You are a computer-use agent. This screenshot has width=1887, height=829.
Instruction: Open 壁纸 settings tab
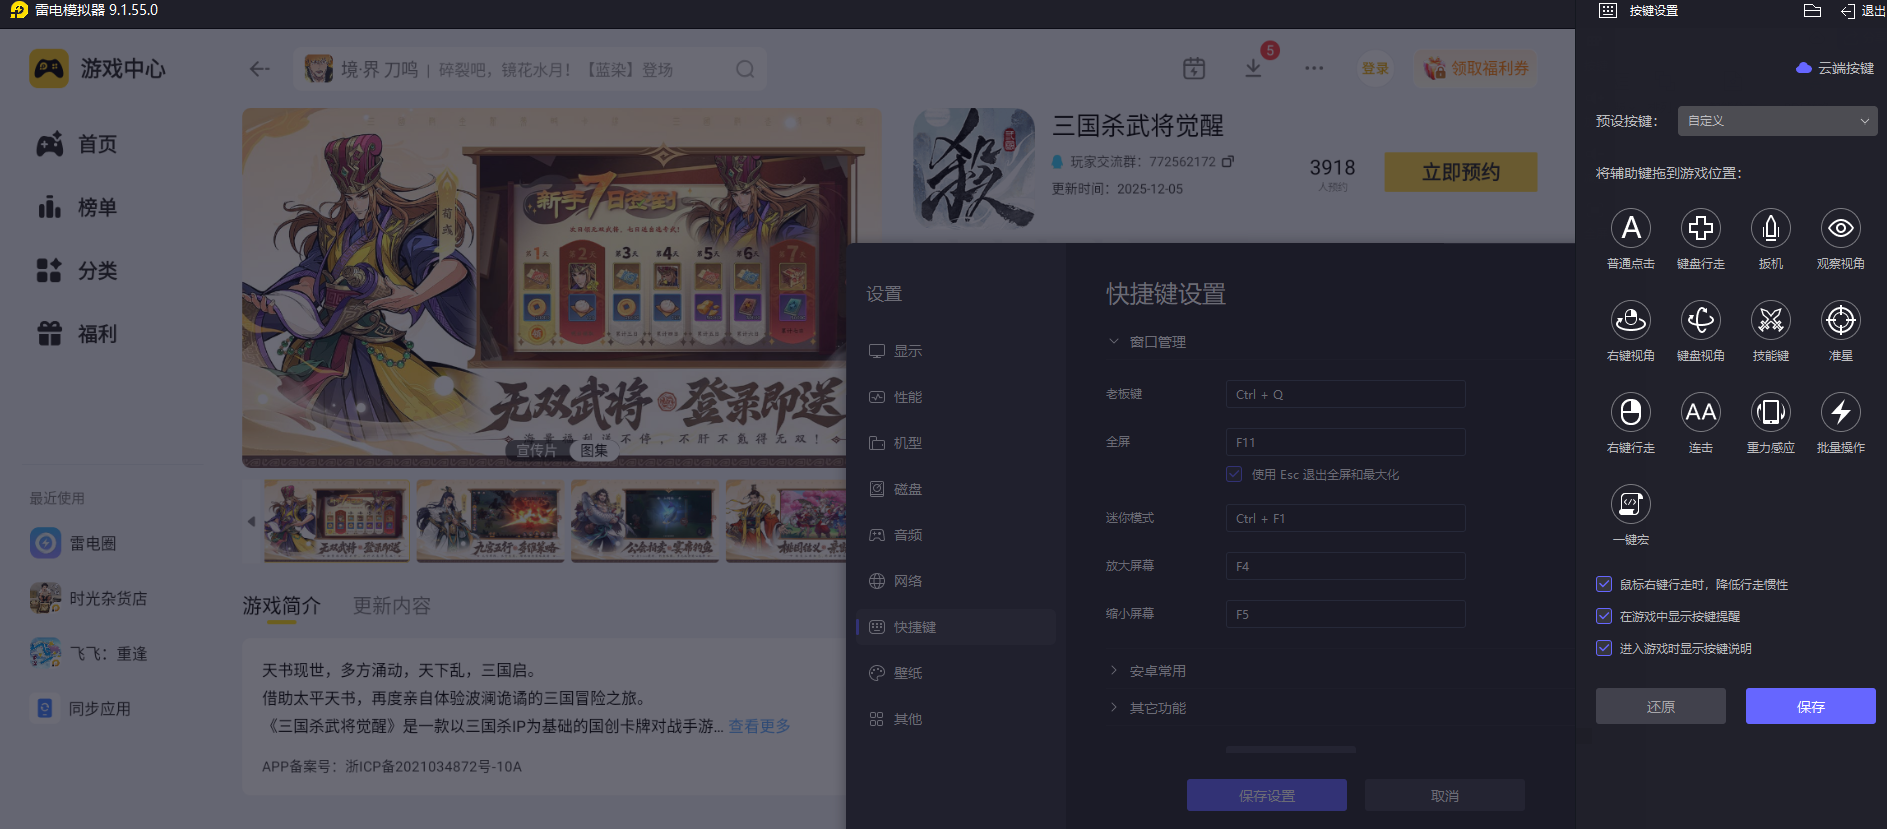956,673
